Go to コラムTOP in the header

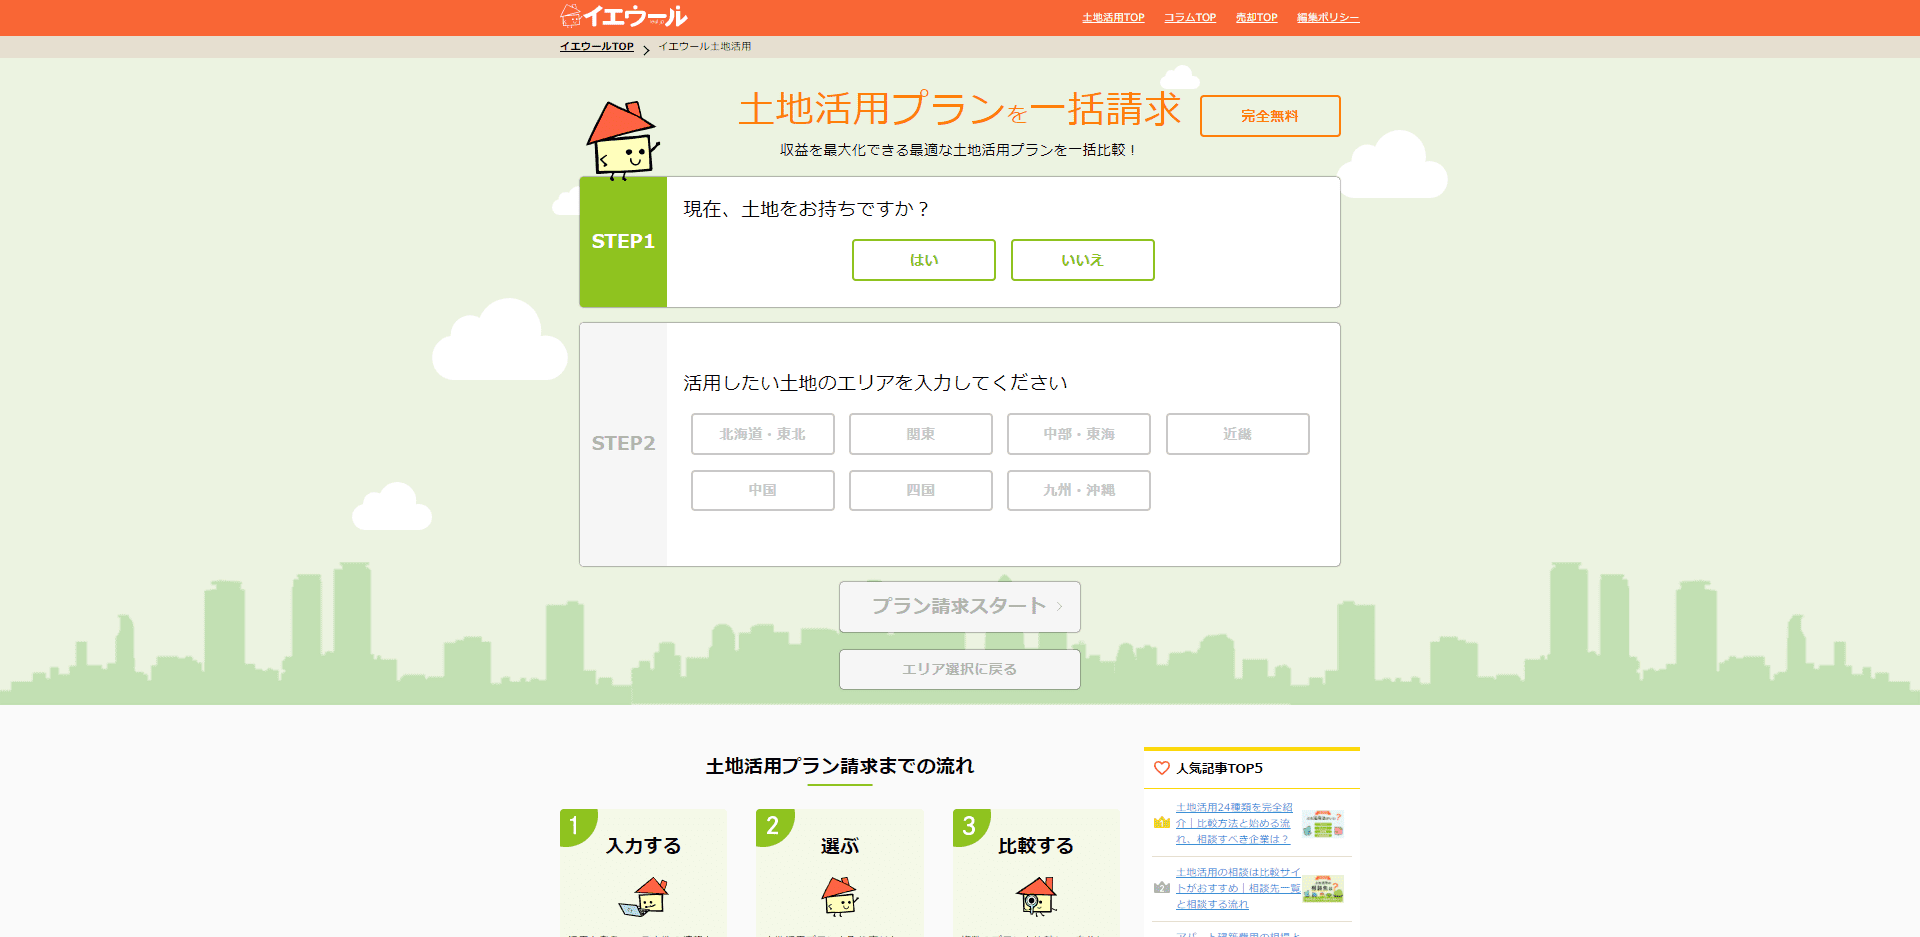pos(1190,18)
